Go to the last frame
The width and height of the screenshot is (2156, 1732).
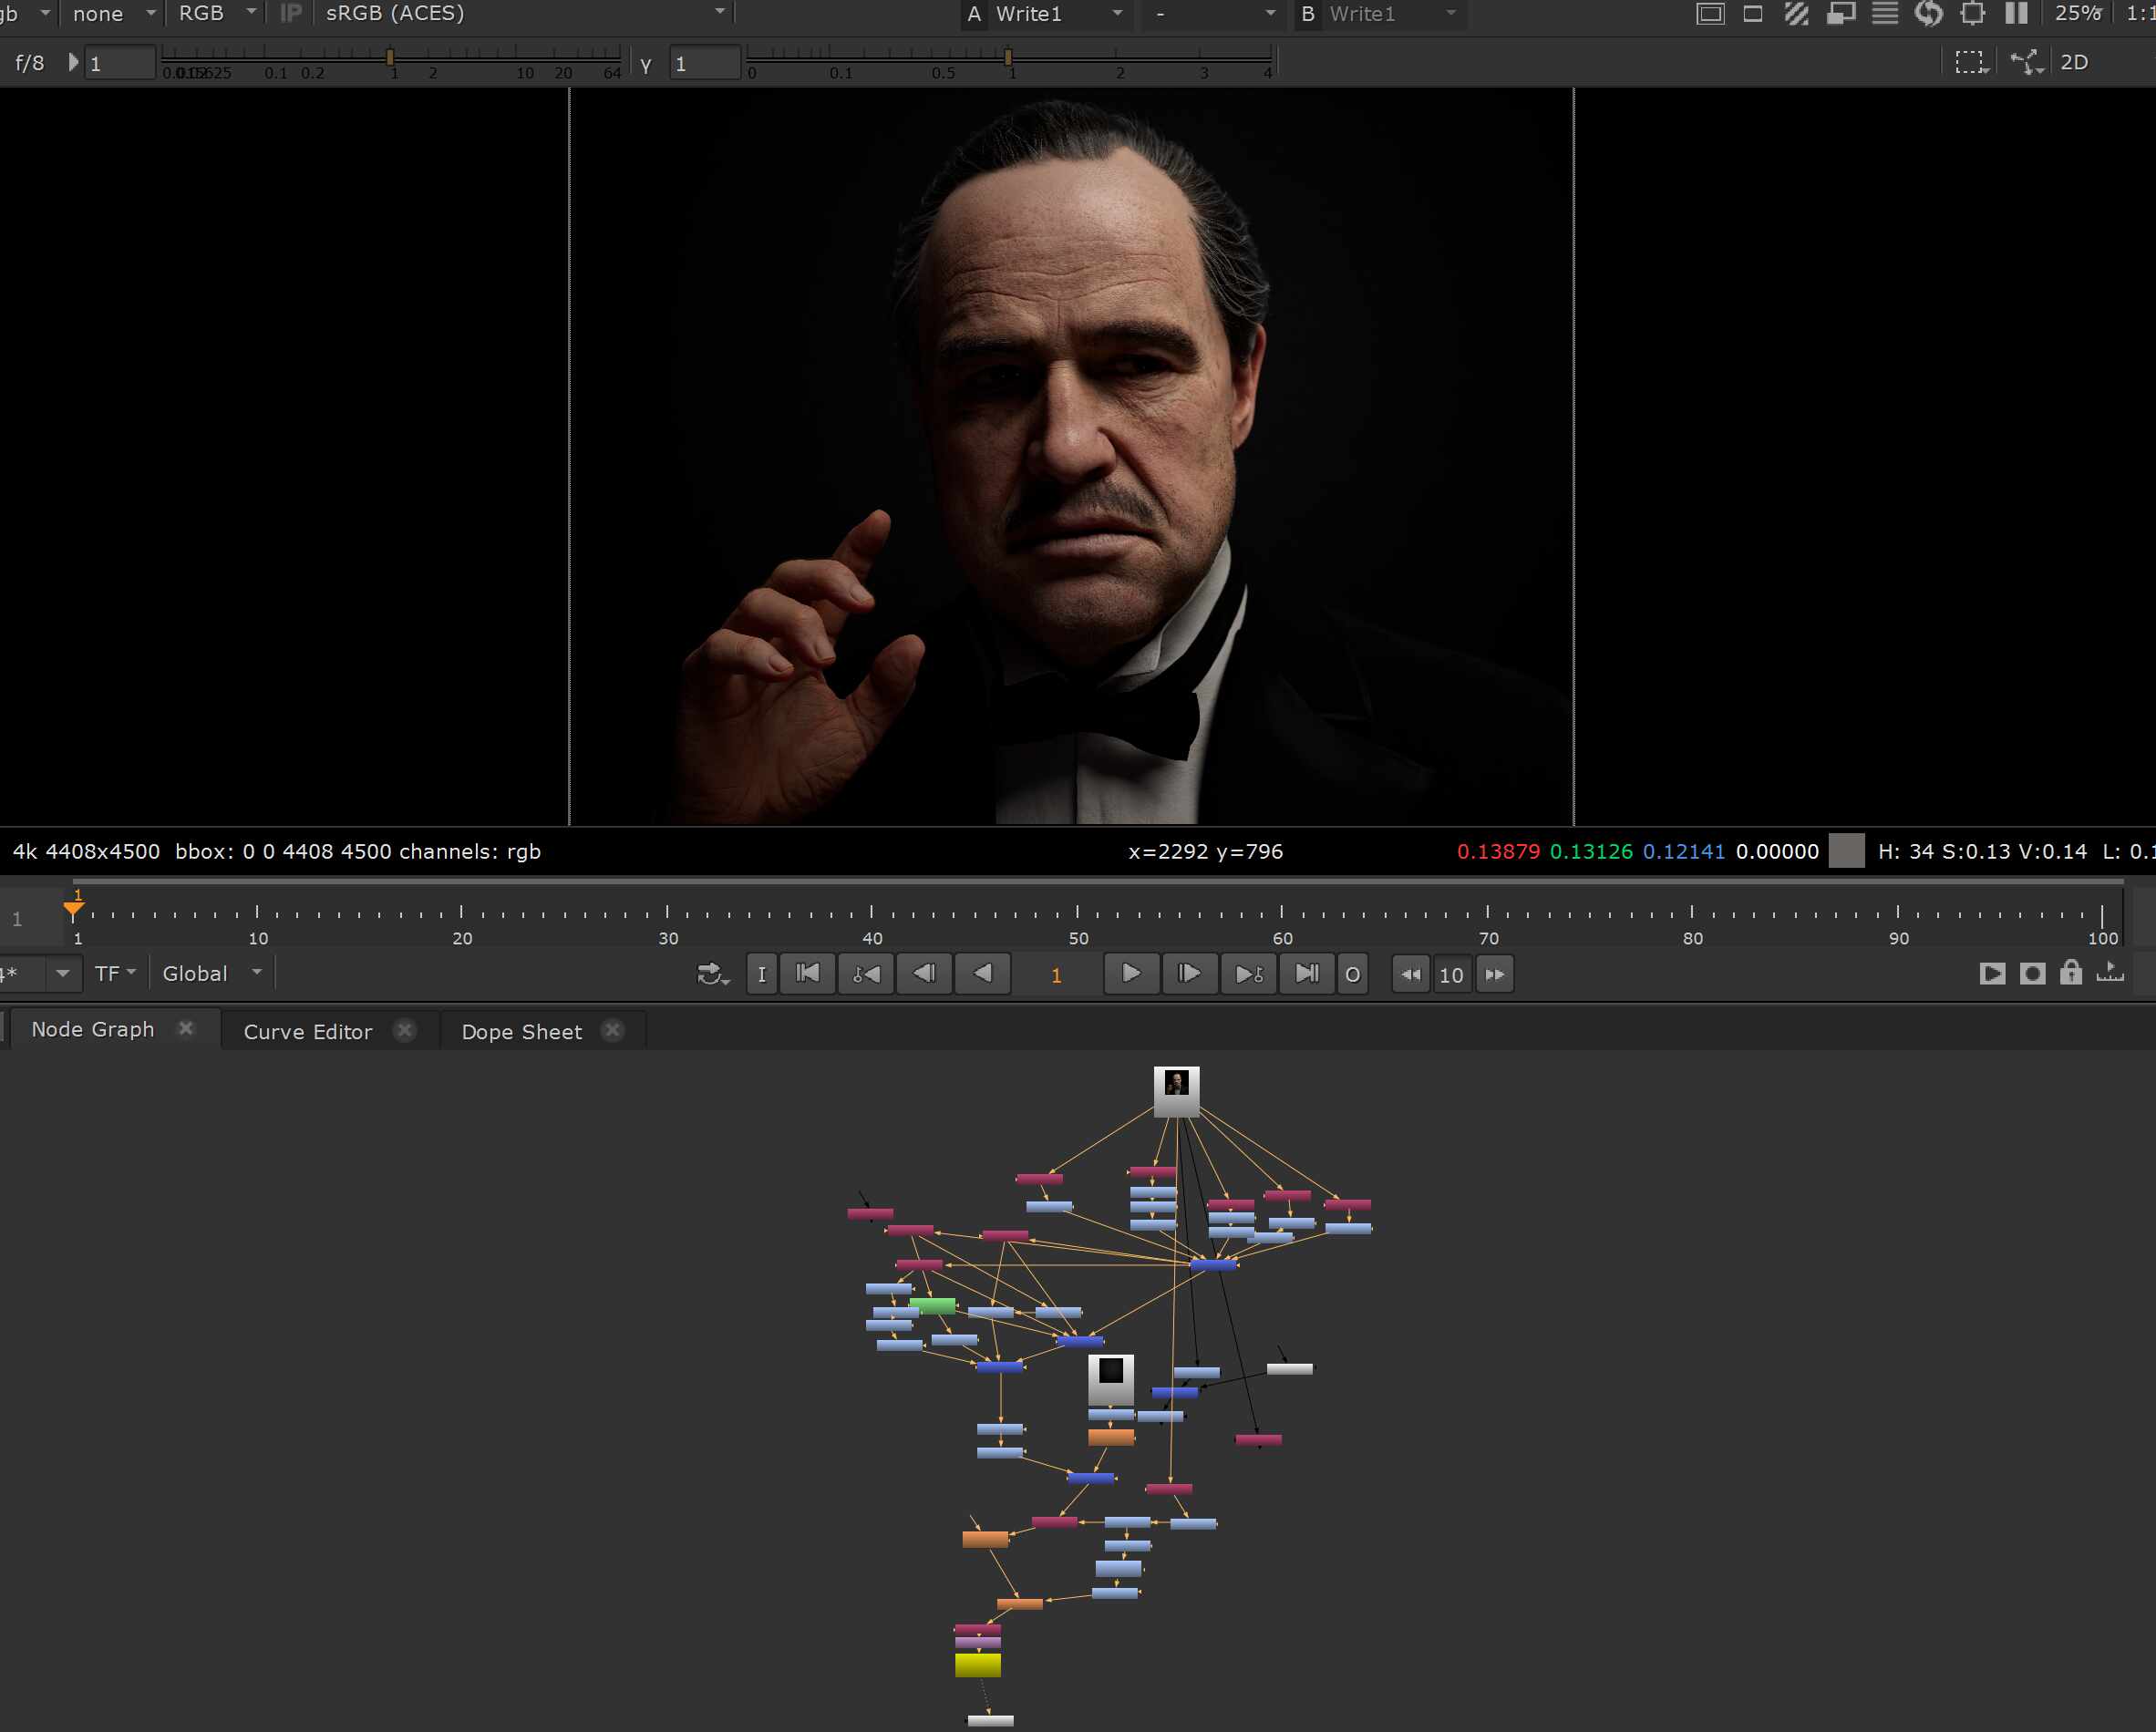pos(1307,974)
